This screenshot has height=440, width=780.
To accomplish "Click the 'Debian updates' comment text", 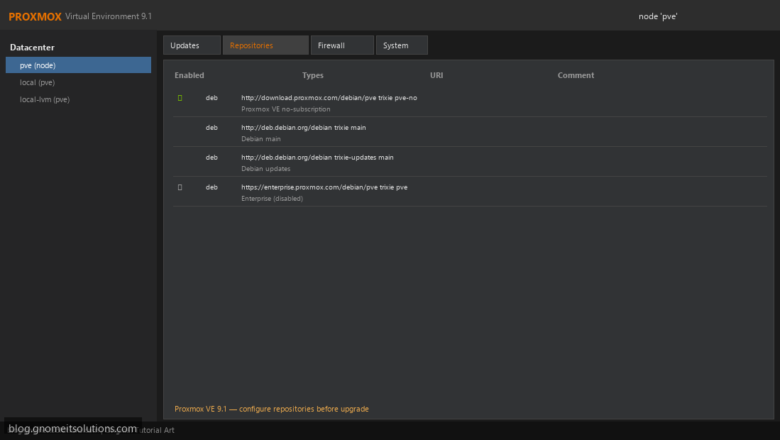I will [266, 169].
